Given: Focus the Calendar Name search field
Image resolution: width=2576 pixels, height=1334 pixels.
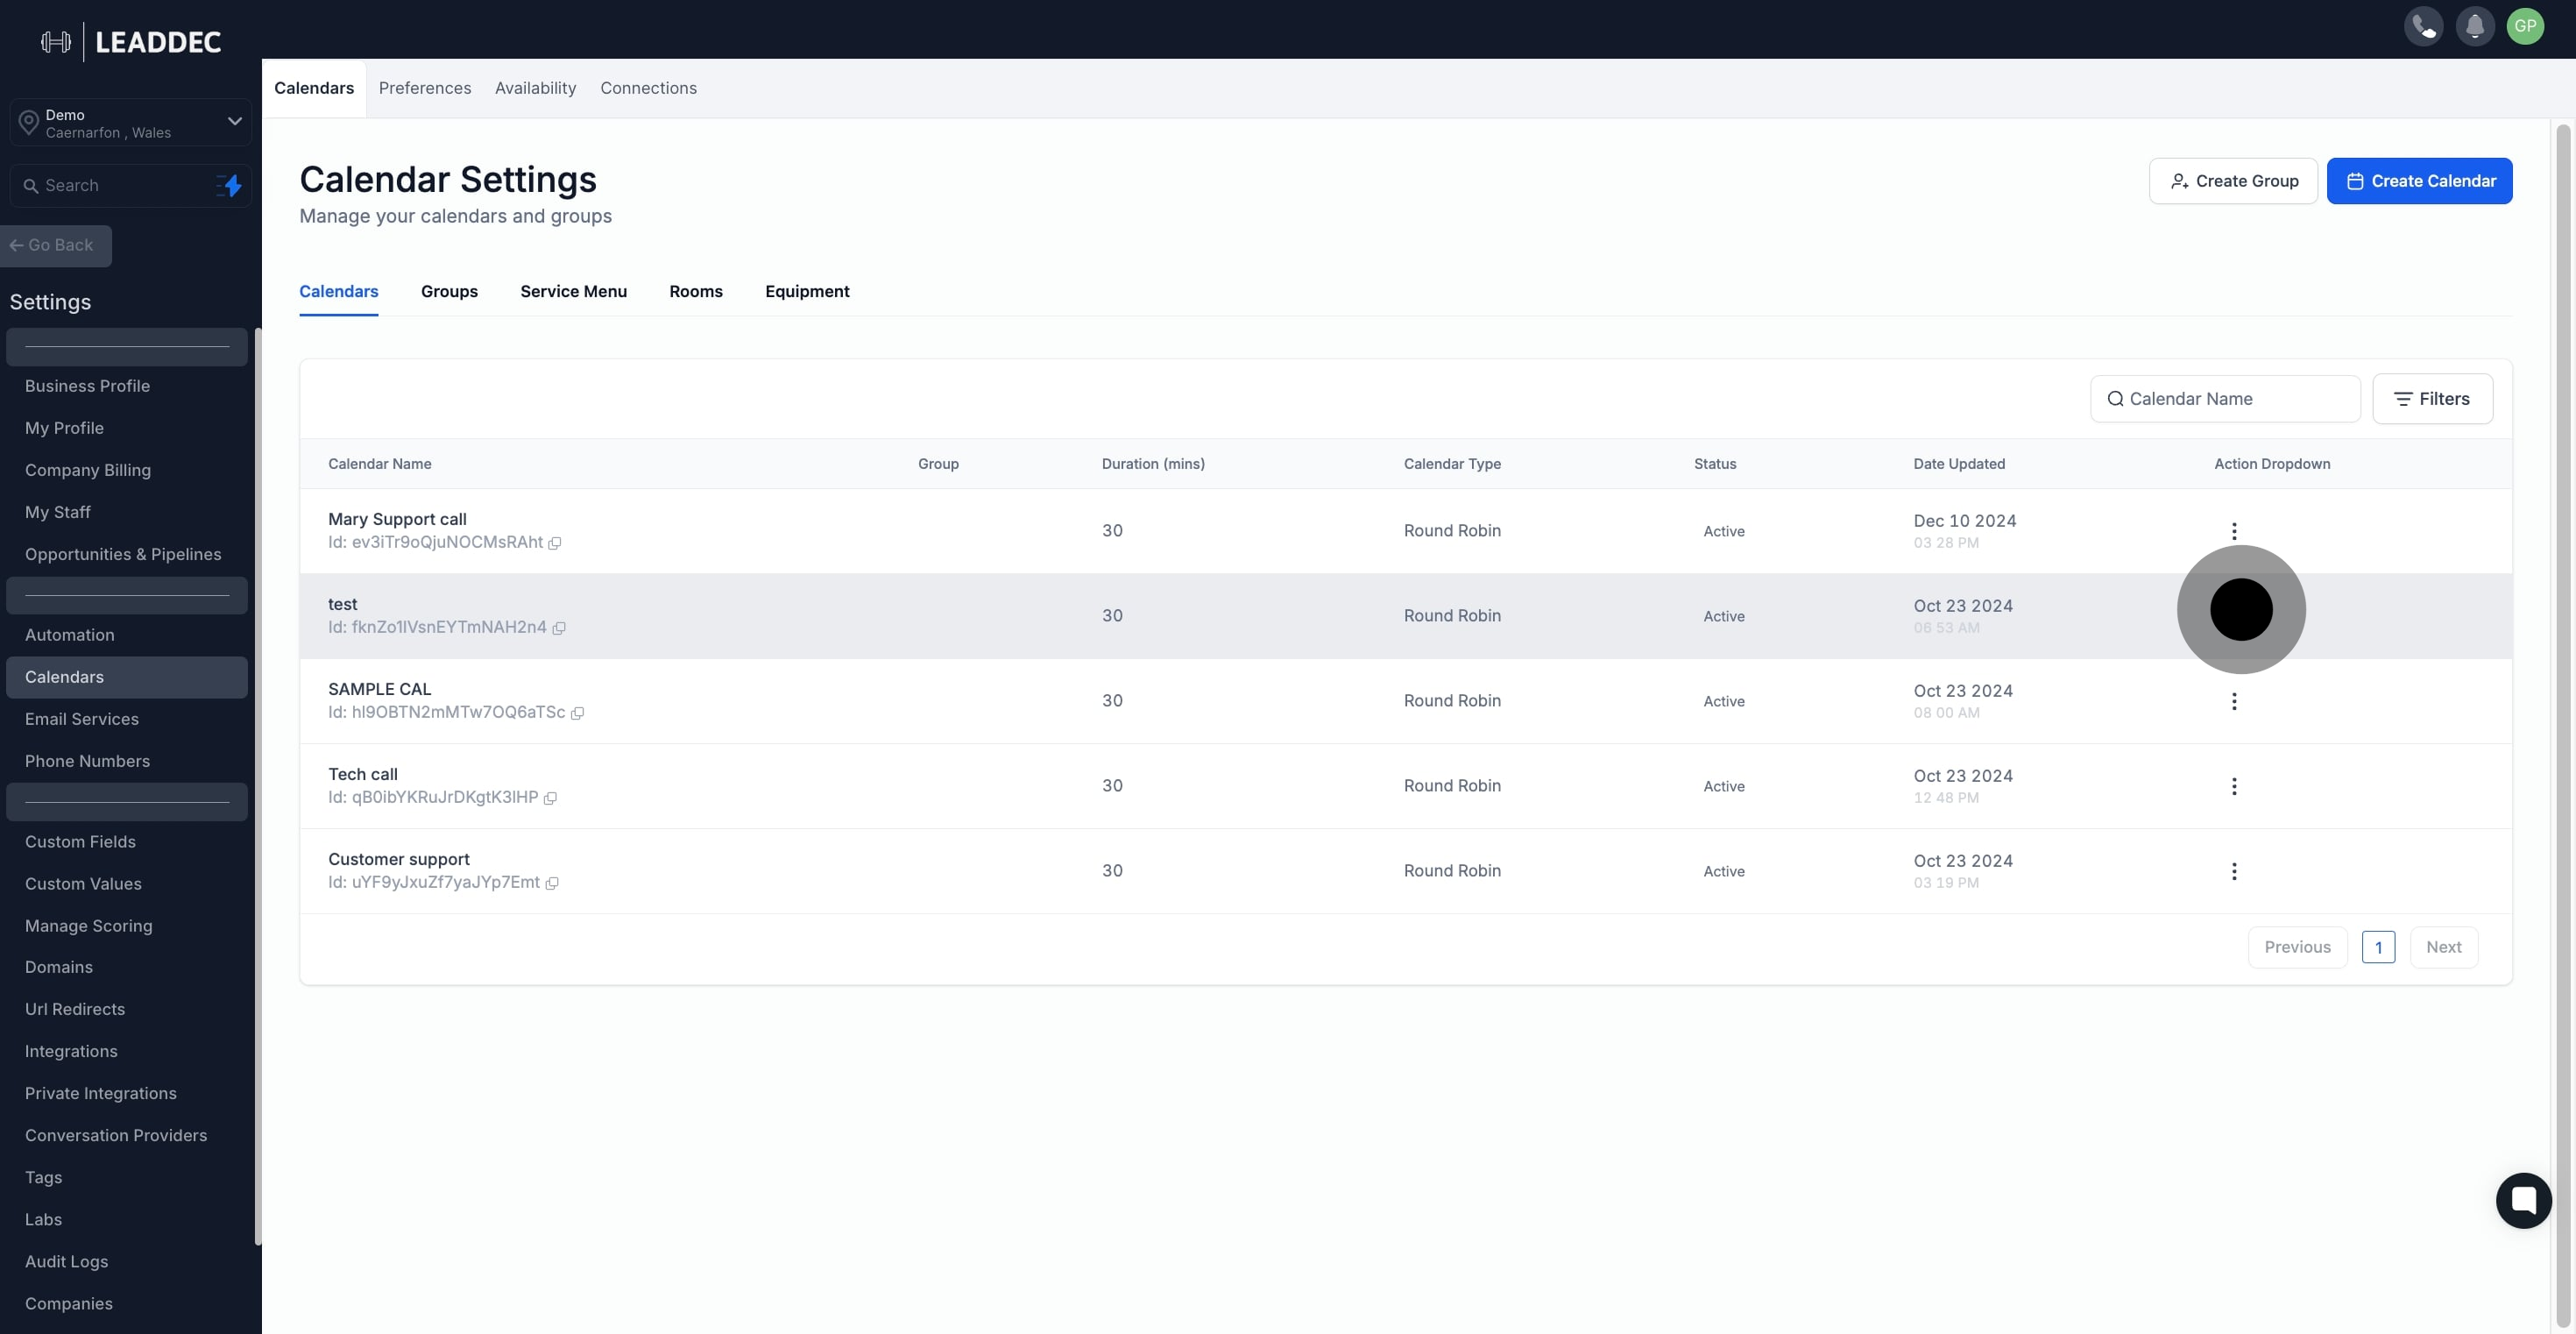Looking at the screenshot, I should (x=2225, y=399).
